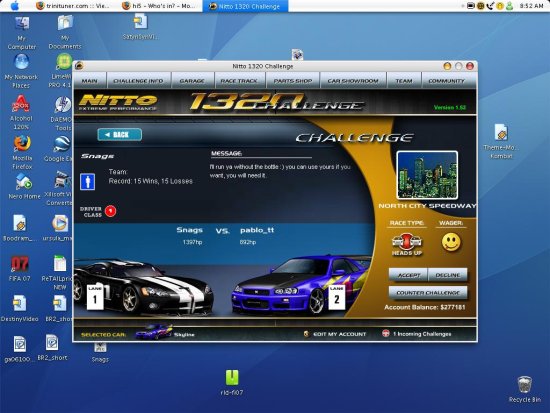Viewport: 550px width, 413px height.
Task: Click the clock showing 8:52 AM
Action: coord(531,6)
